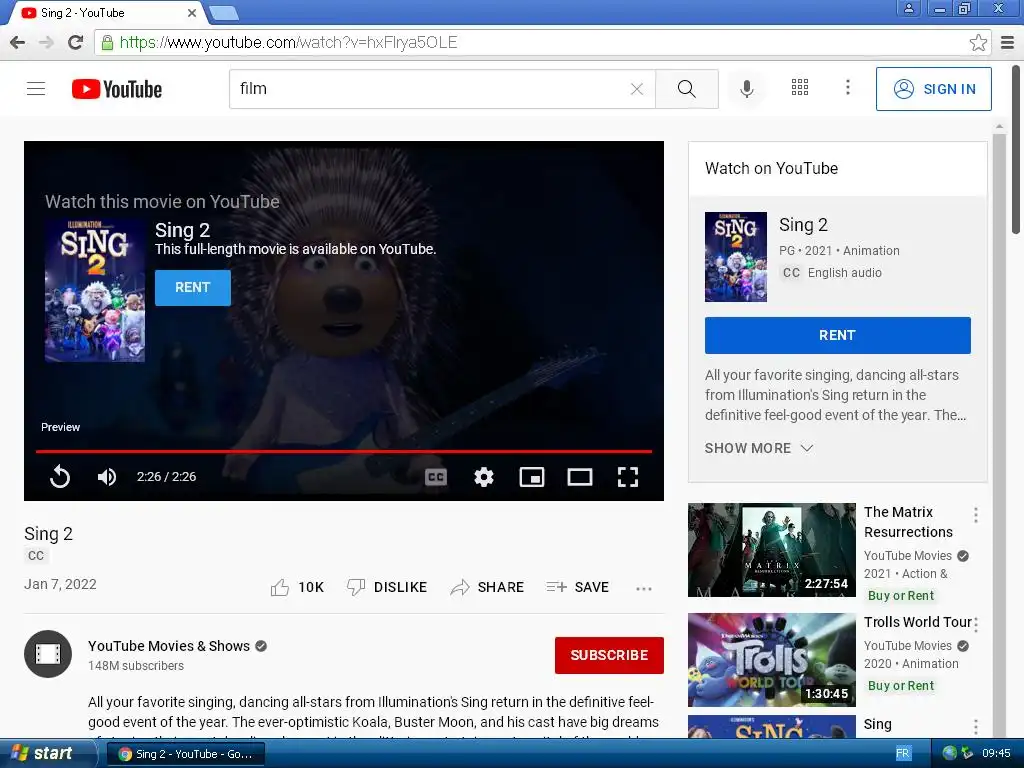Open options menu for Trolls World Tour
Screen dimensions: 1024x768
(976, 625)
